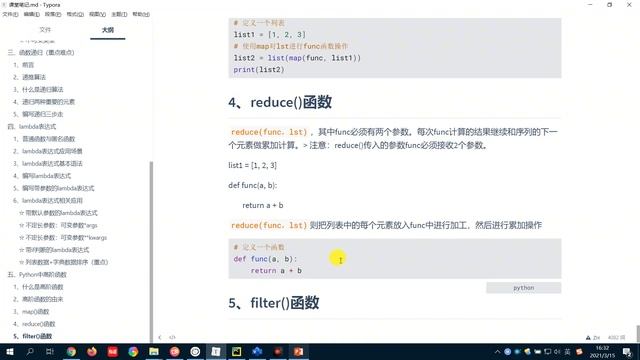Viewport: 640px width, 360px height.
Task: Open the 文件(F) menu
Action: tap(10, 14)
